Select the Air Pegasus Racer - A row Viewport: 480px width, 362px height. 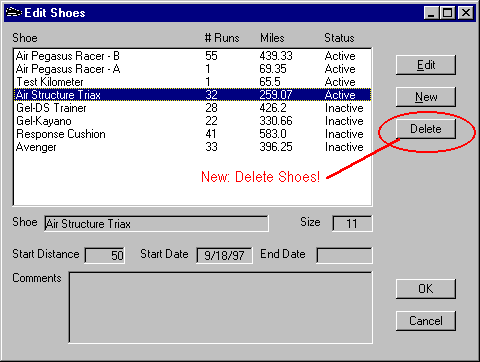(x=192, y=69)
